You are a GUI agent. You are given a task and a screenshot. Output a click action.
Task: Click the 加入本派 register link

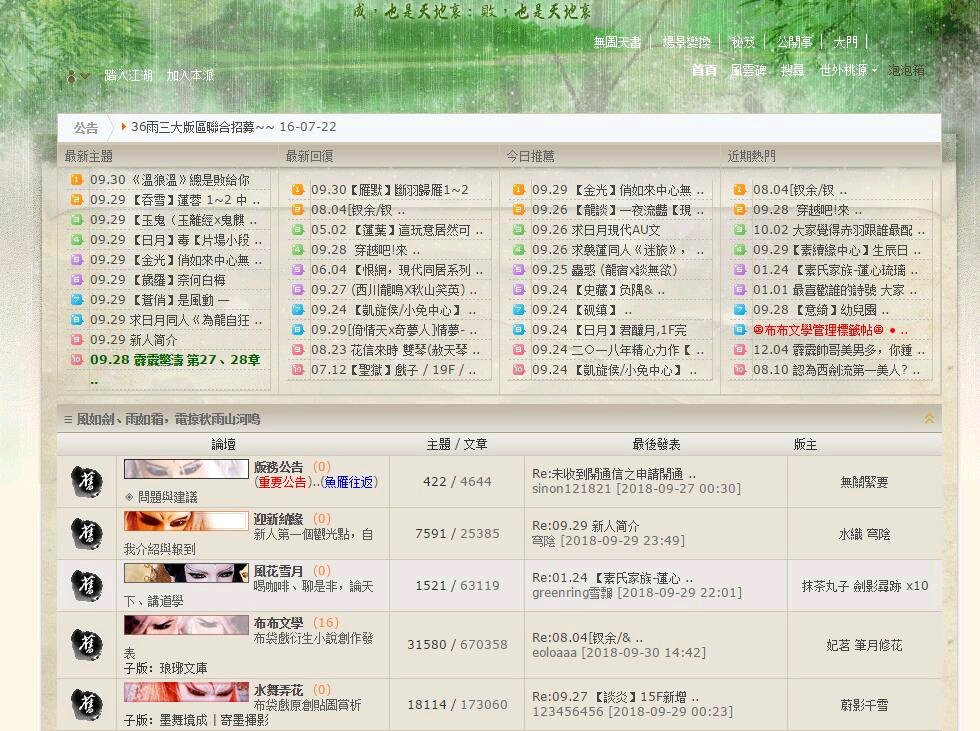(x=190, y=76)
